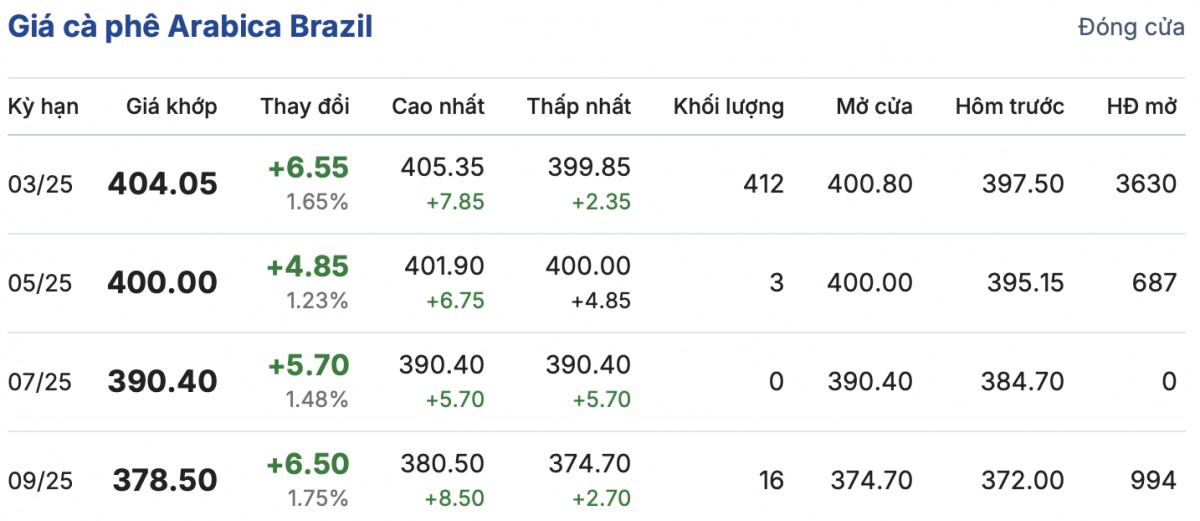
Task: Click the 404.05 matched price
Action: coord(162,185)
